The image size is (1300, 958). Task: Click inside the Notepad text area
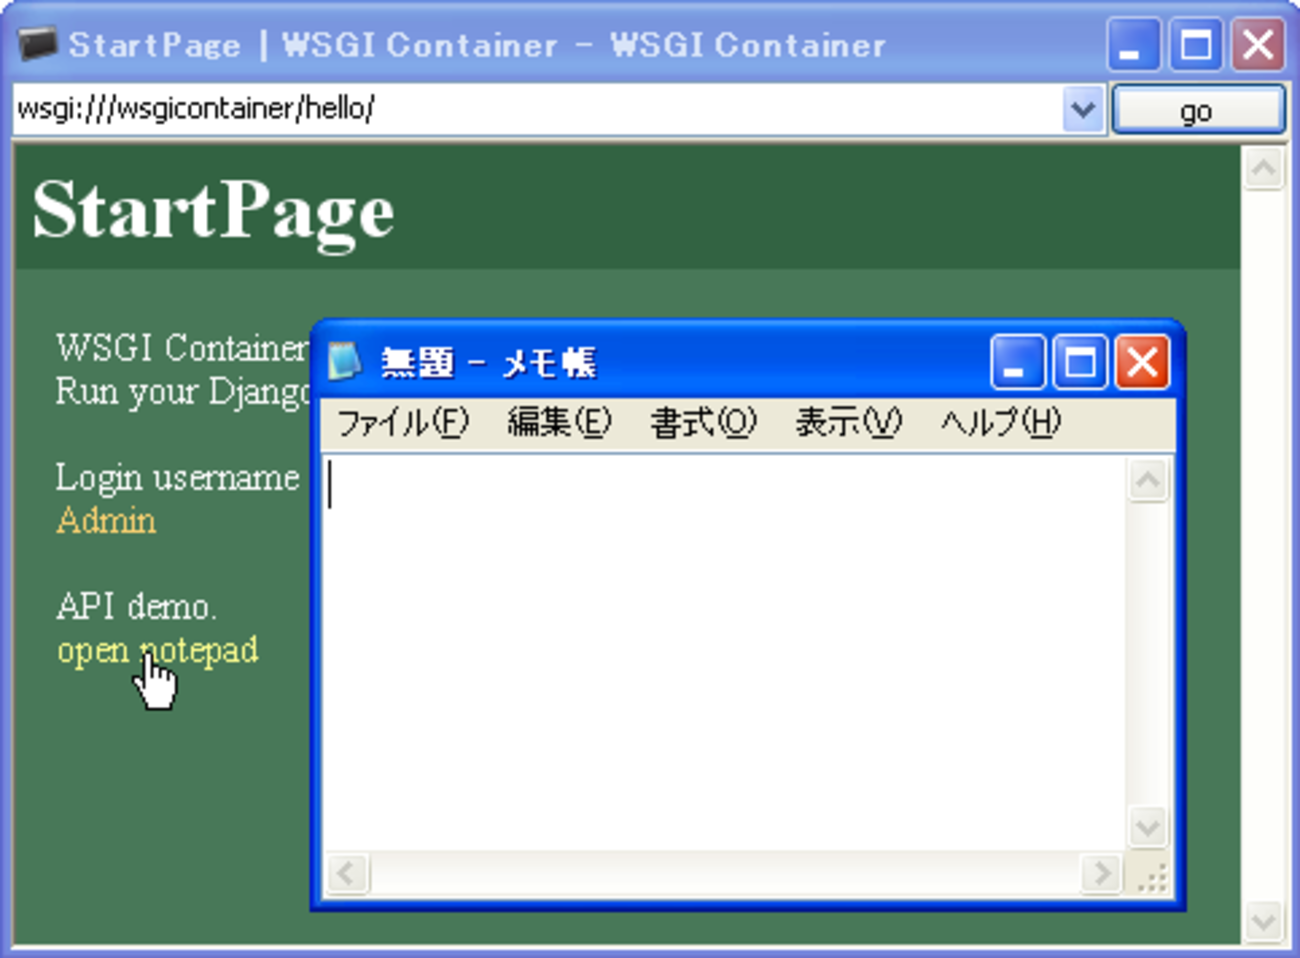pyautogui.click(x=720, y=650)
